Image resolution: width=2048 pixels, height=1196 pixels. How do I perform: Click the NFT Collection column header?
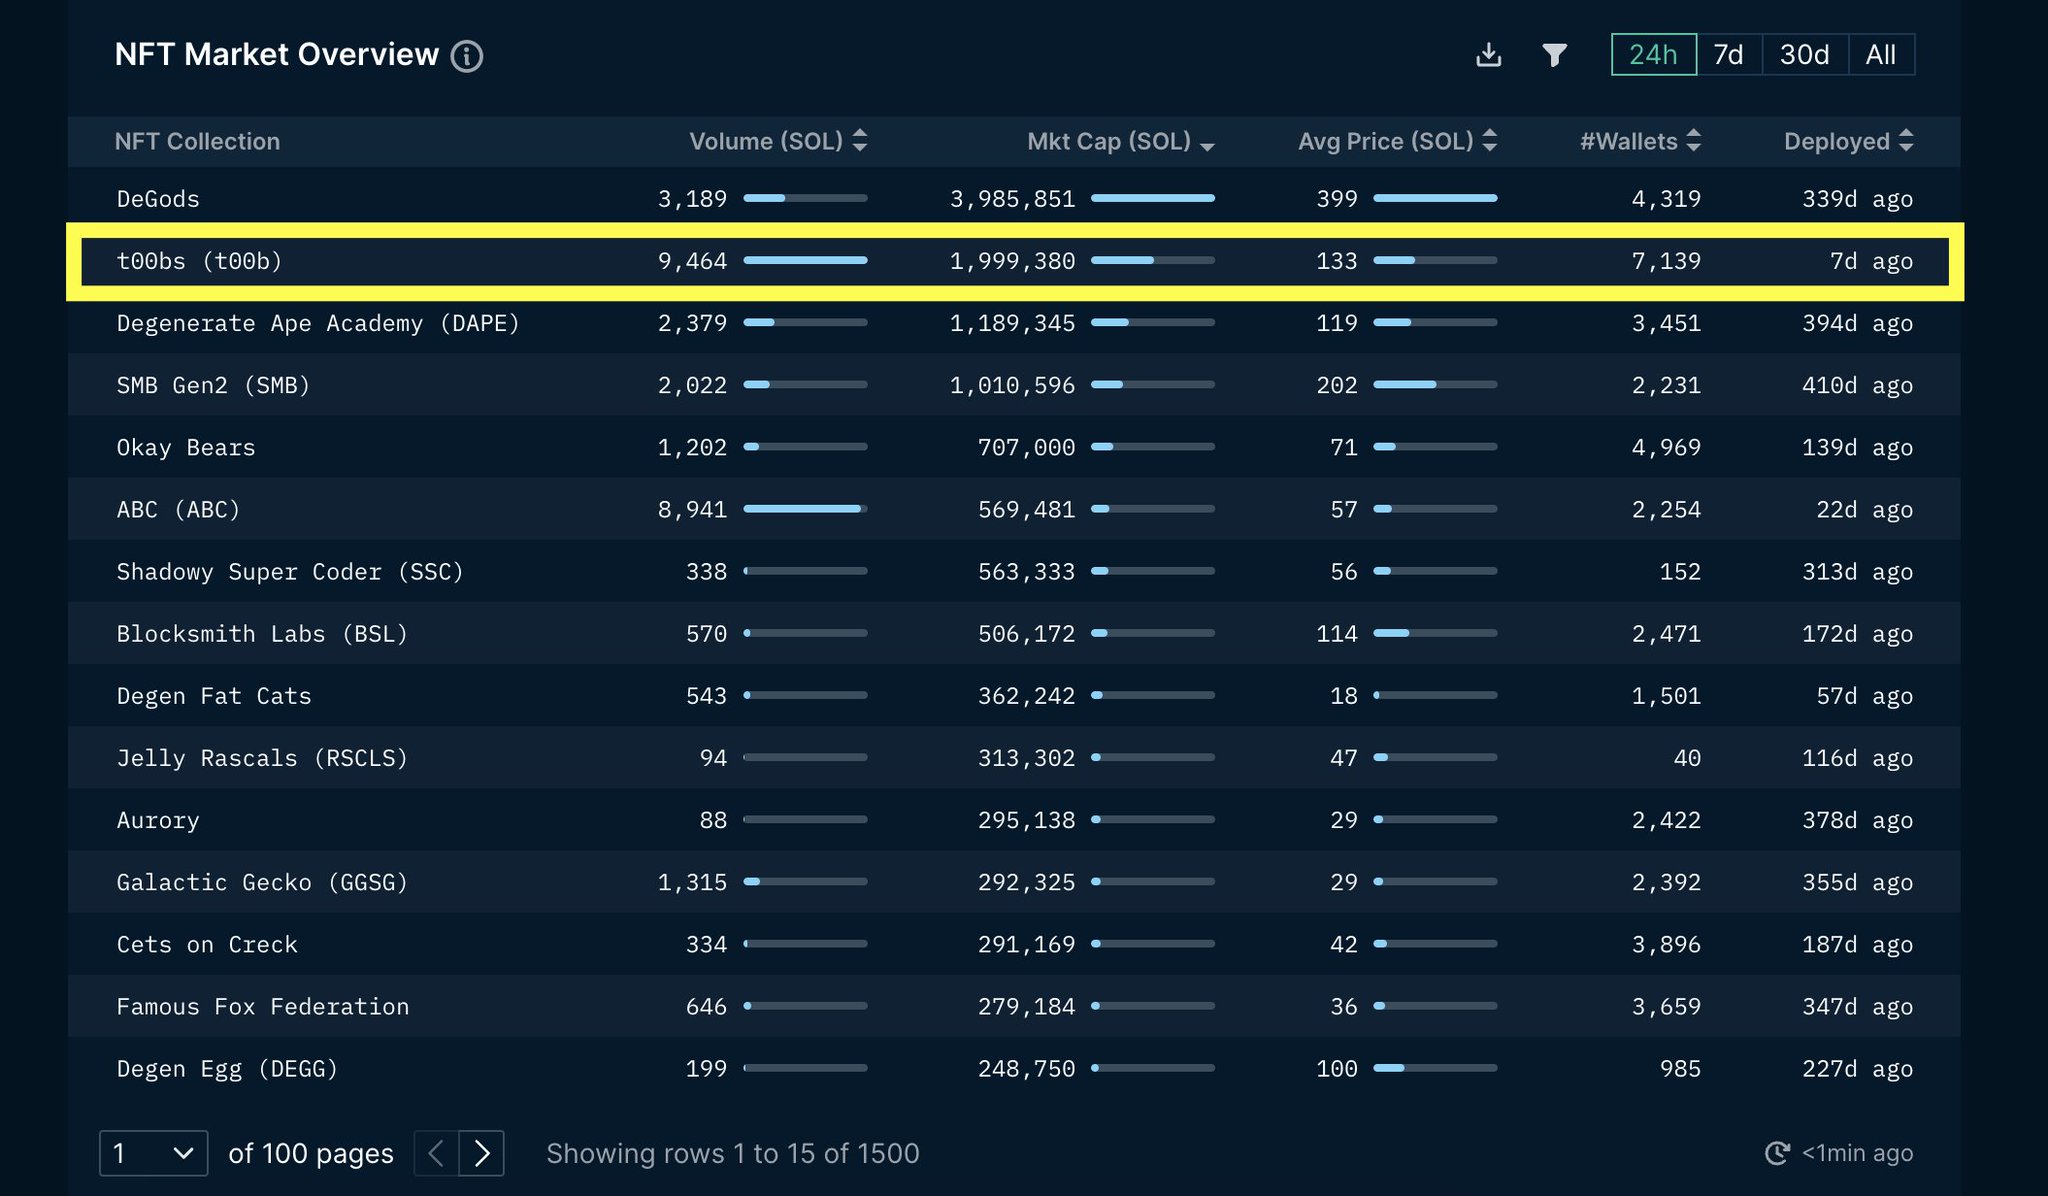197,141
